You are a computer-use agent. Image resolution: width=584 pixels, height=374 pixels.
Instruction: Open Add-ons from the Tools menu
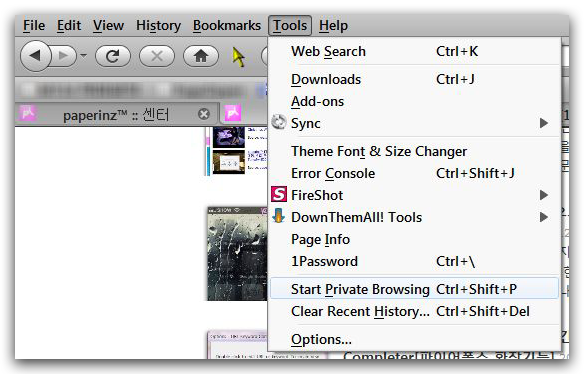pos(414,101)
